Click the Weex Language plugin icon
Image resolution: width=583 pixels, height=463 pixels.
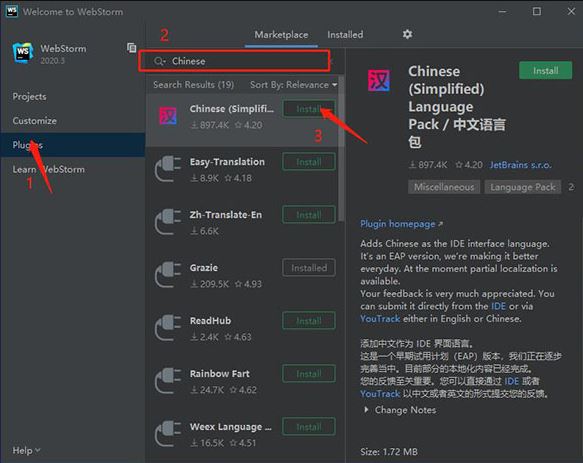tap(168, 434)
